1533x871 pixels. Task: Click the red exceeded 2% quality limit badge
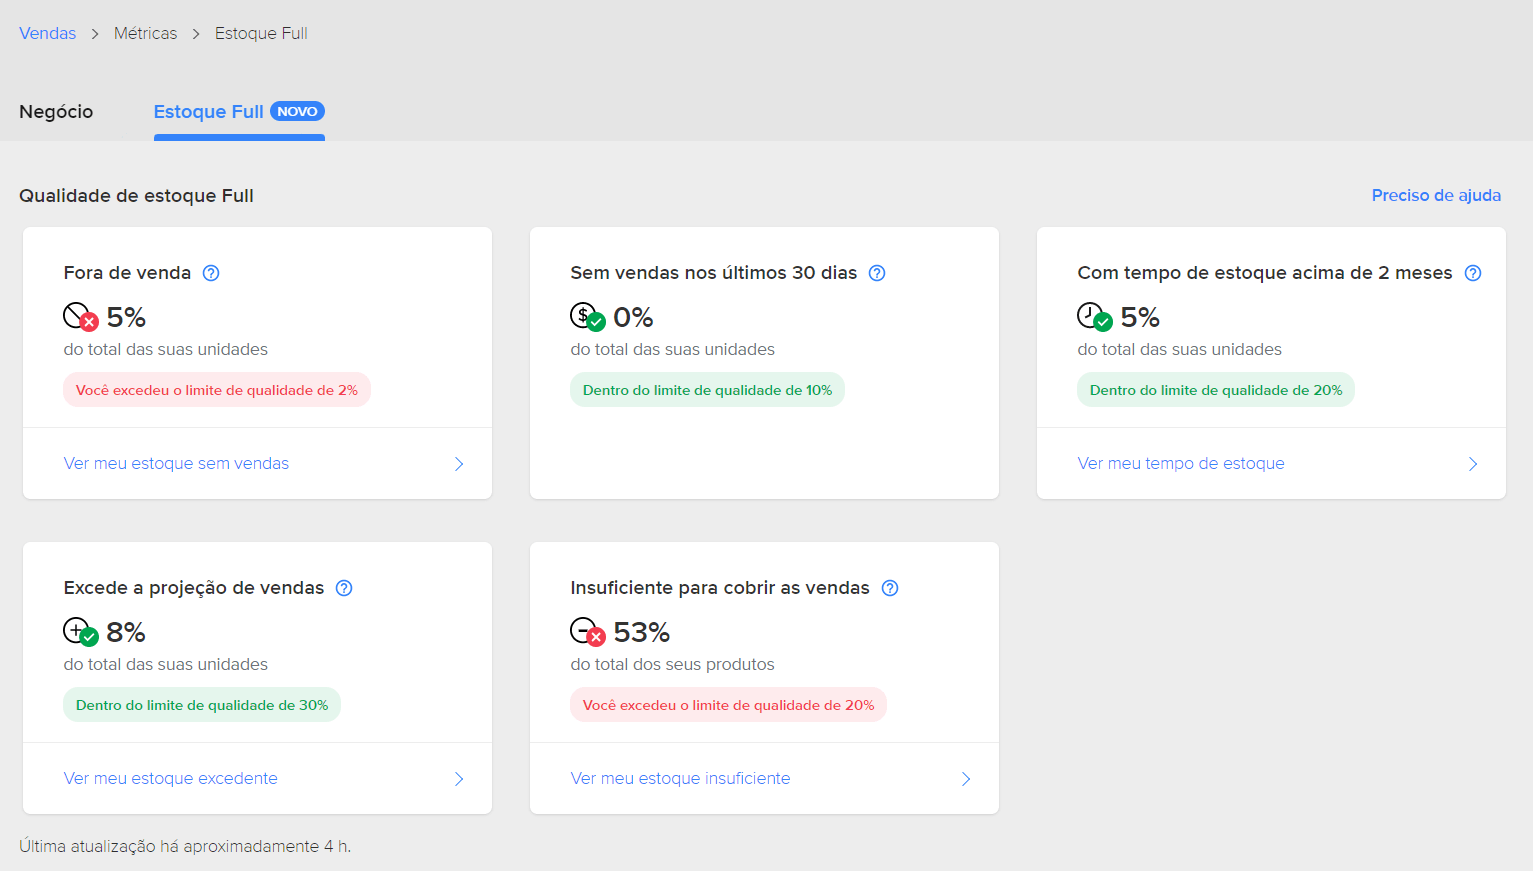pos(216,390)
